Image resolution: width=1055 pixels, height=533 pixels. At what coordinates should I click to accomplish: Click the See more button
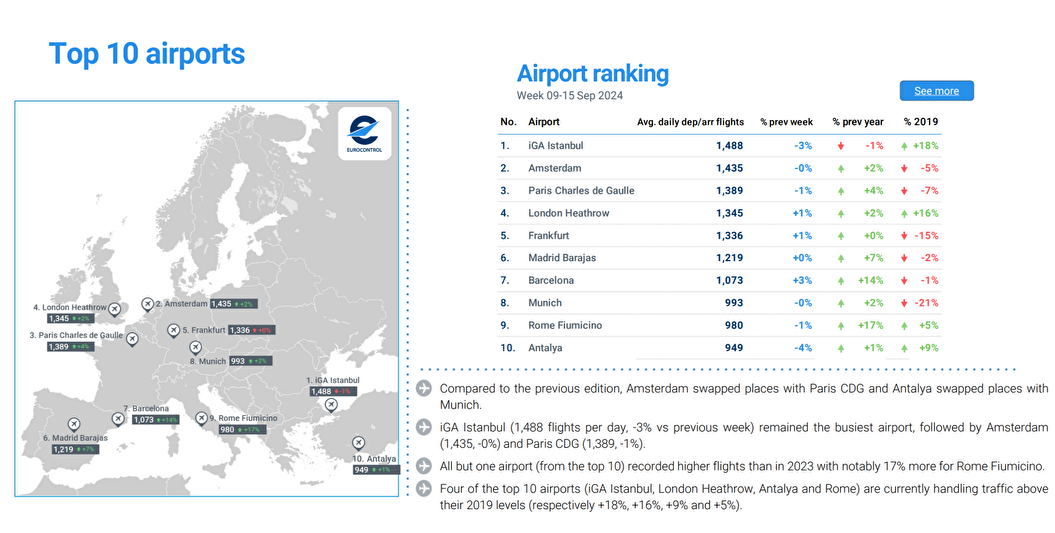pos(936,91)
